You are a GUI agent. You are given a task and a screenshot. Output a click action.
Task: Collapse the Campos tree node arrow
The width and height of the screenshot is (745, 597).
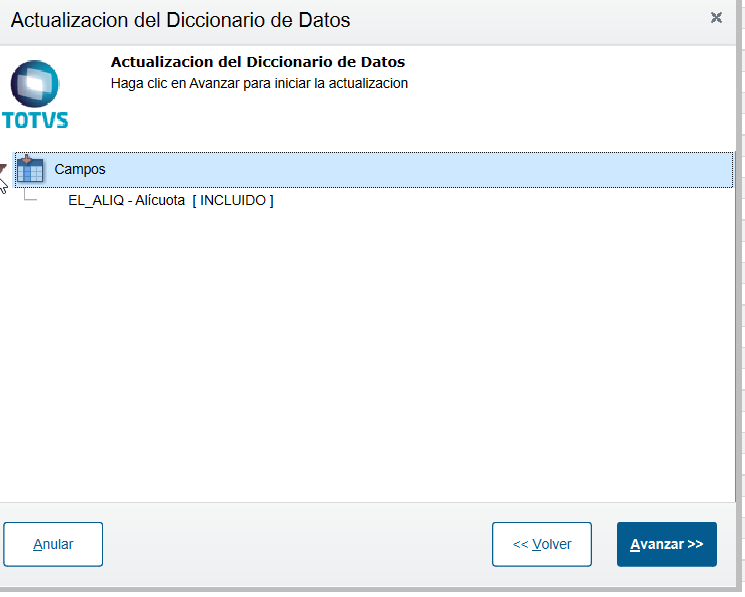point(3,168)
